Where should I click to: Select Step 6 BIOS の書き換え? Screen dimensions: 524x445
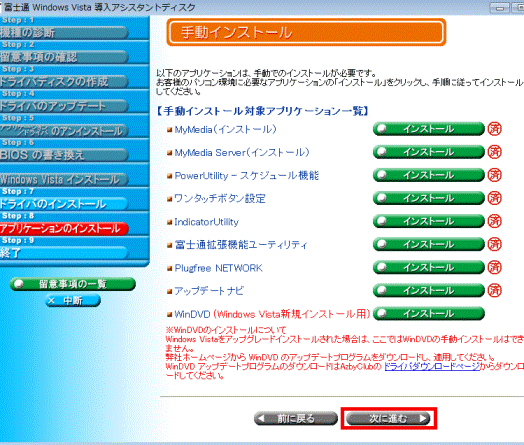pos(64,155)
